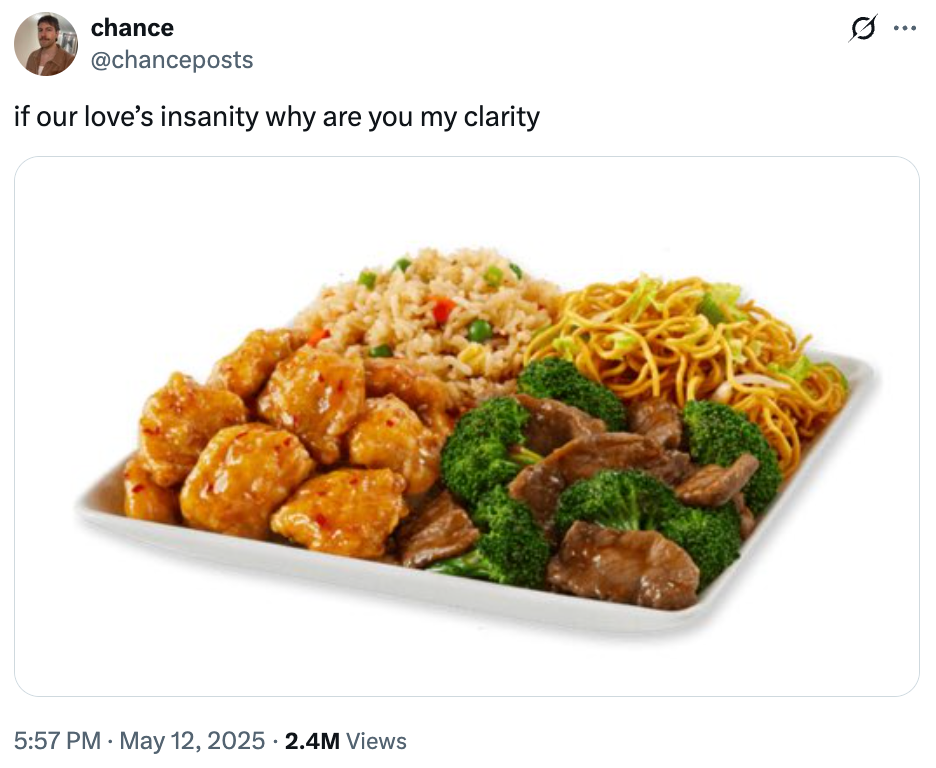Open Grok's explain dropdown for the tweet
936x768 pixels.
864,28
